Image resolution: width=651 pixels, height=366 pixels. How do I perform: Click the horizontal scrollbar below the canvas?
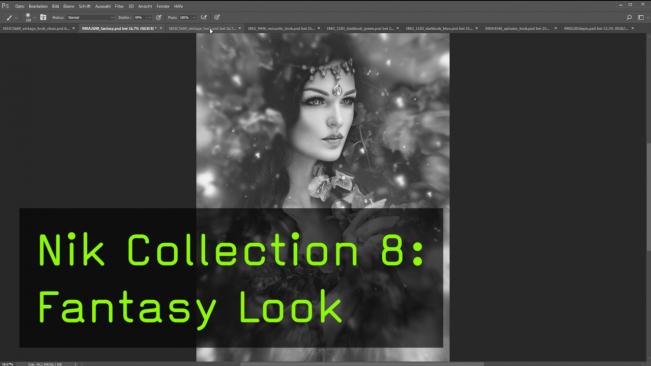(x=362, y=364)
